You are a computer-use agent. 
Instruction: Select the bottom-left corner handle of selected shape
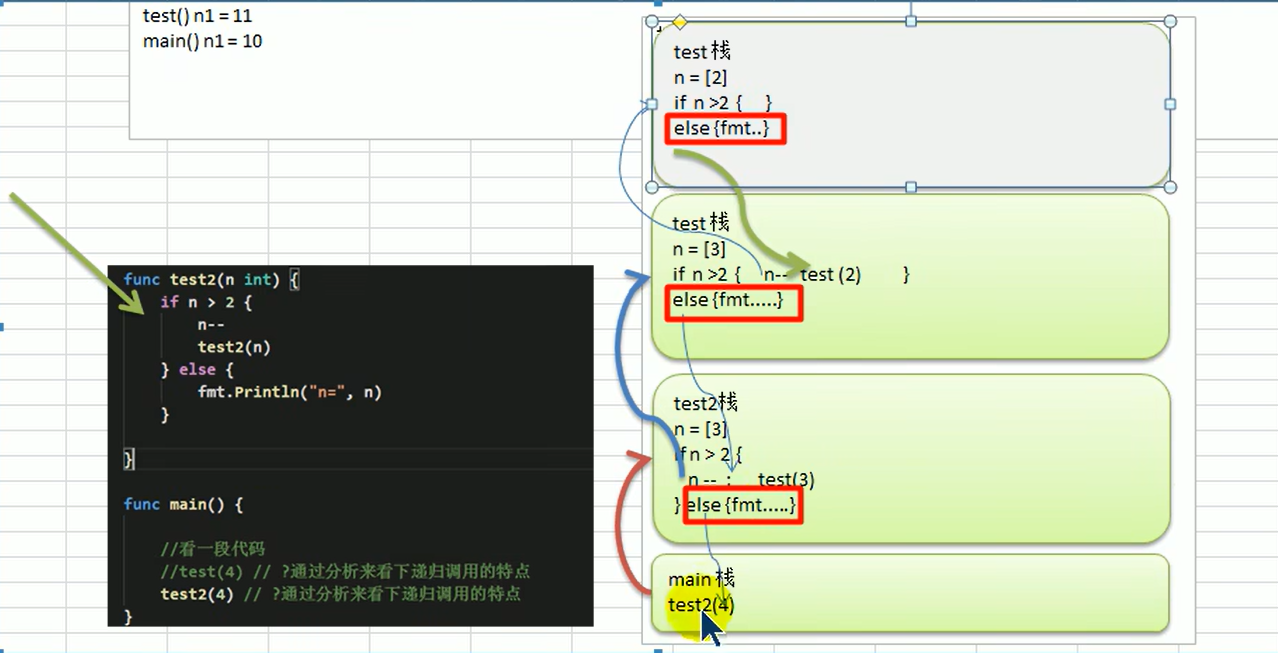coord(652,187)
